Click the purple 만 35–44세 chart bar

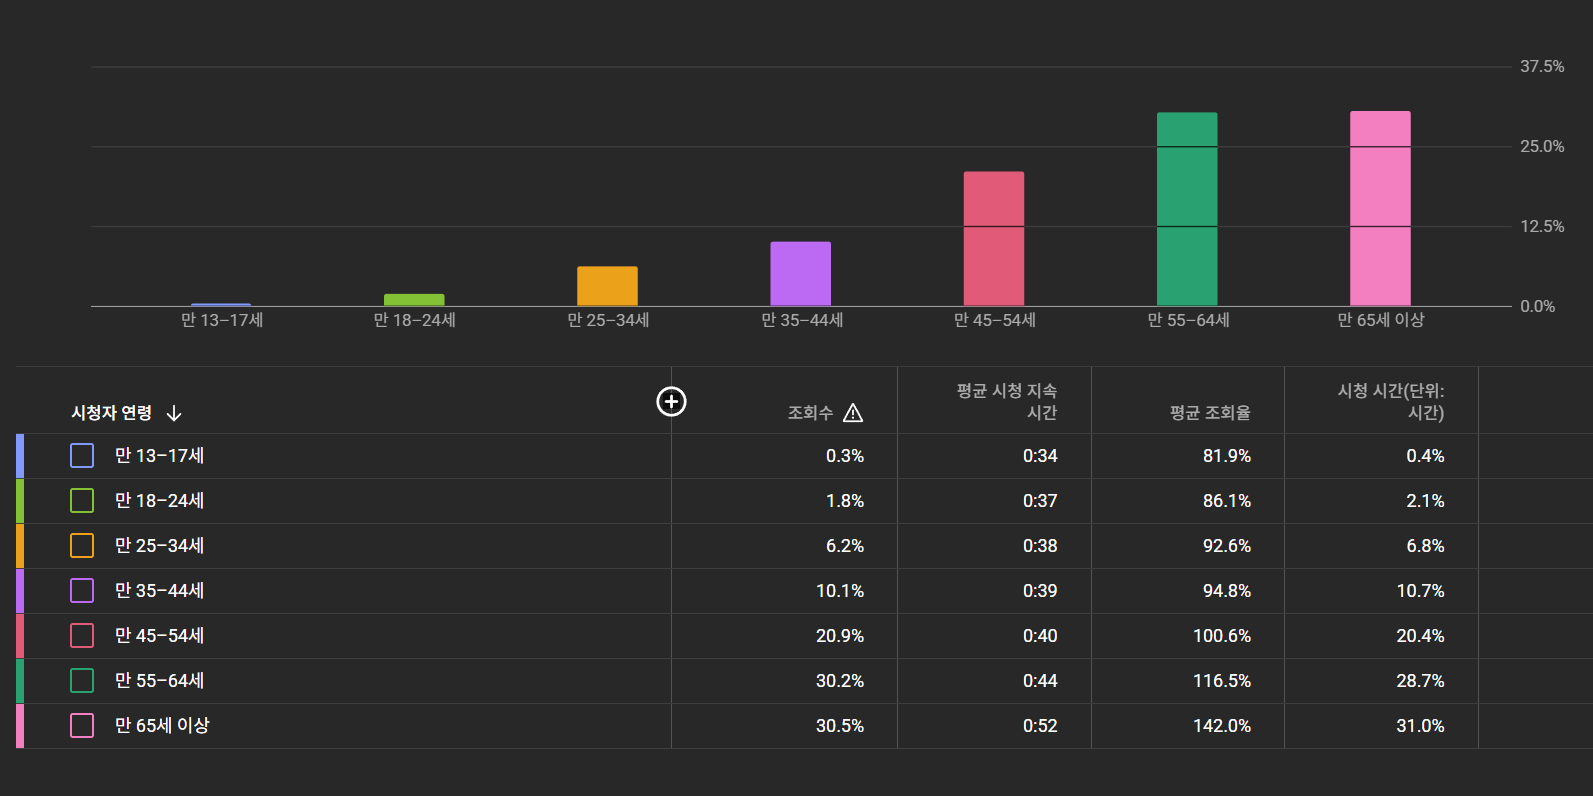(x=800, y=274)
